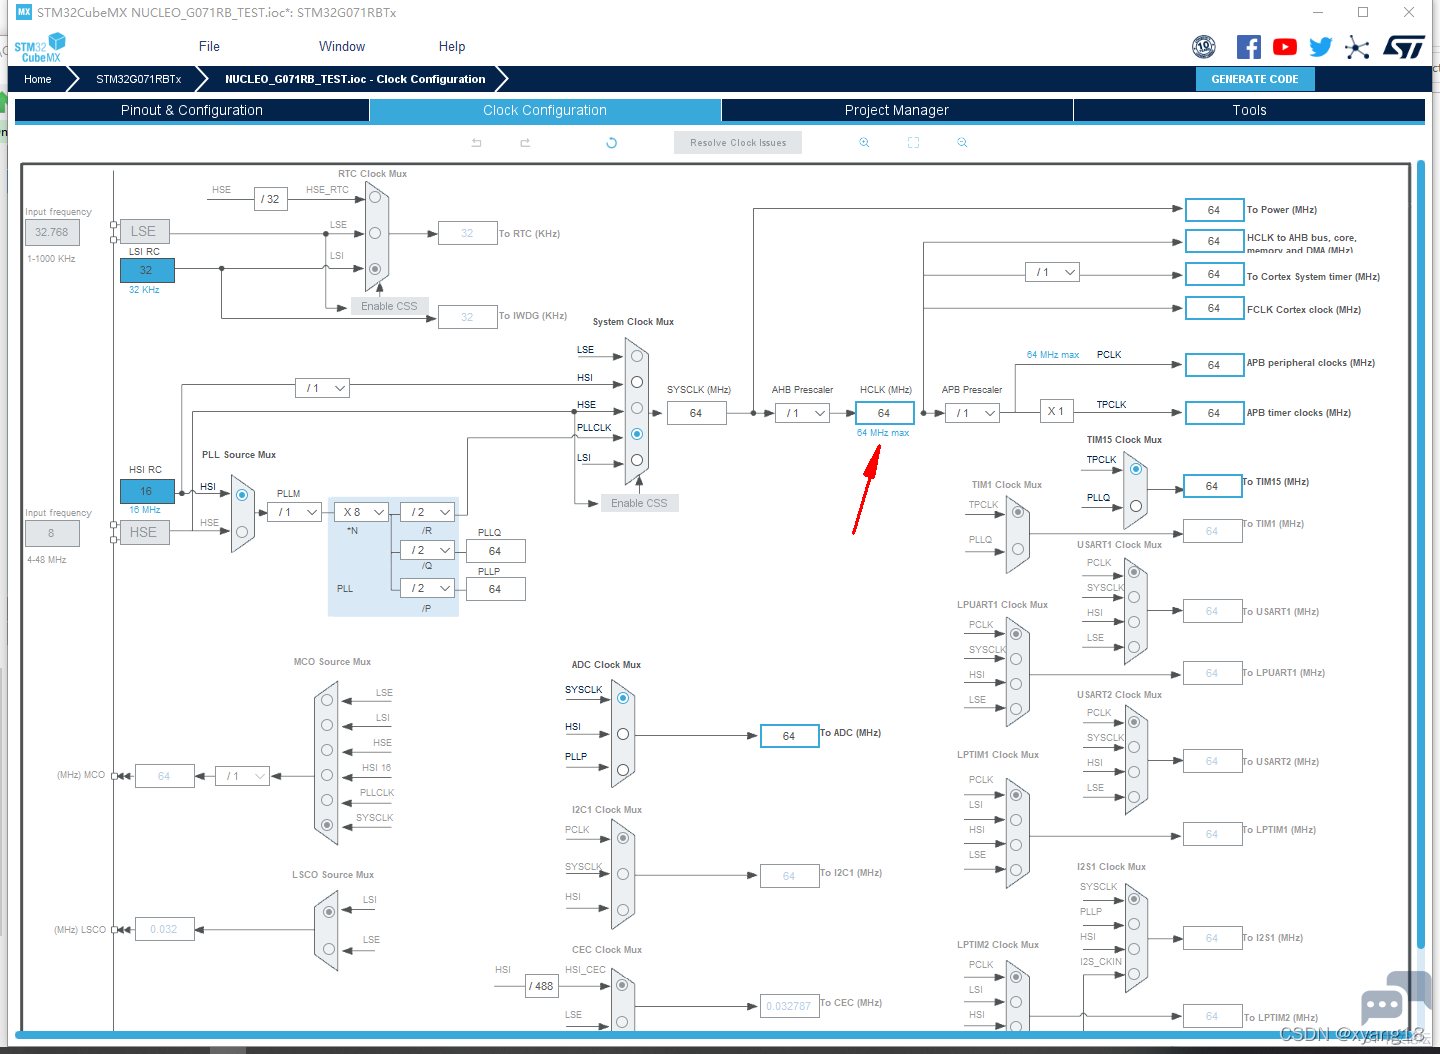The height and width of the screenshot is (1054, 1440).
Task: Open the PLLM divider dropdown
Action: (295, 512)
